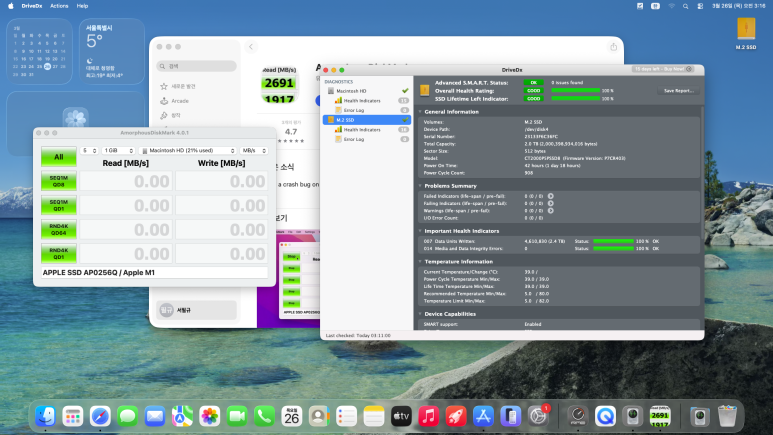The width and height of the screenshot is (773, 435).
Task: Click the Data Units Written status bar
Action: point(613,241)
